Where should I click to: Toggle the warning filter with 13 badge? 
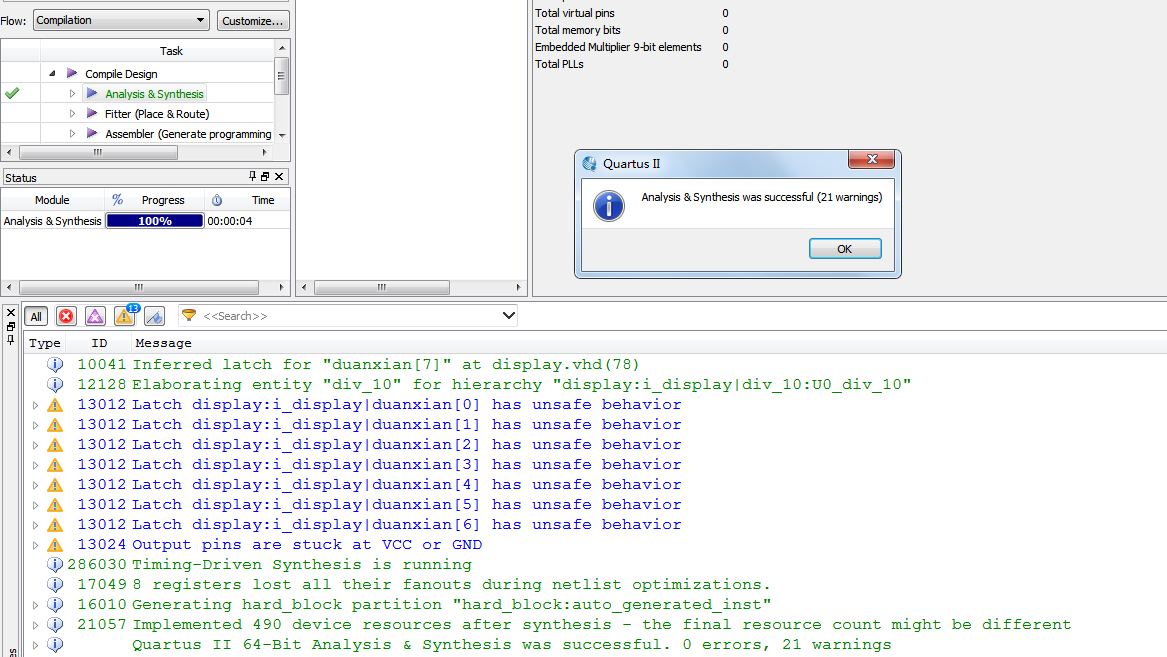coord(125,316)
